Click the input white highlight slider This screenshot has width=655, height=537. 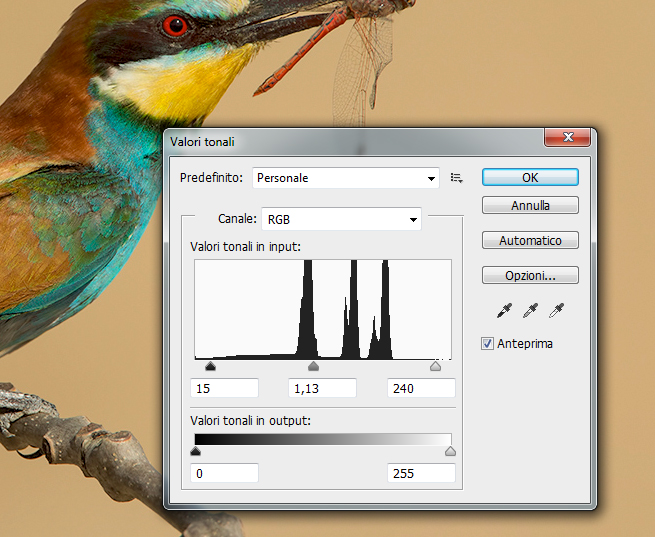pyautogui.click(x=435, y=367)
